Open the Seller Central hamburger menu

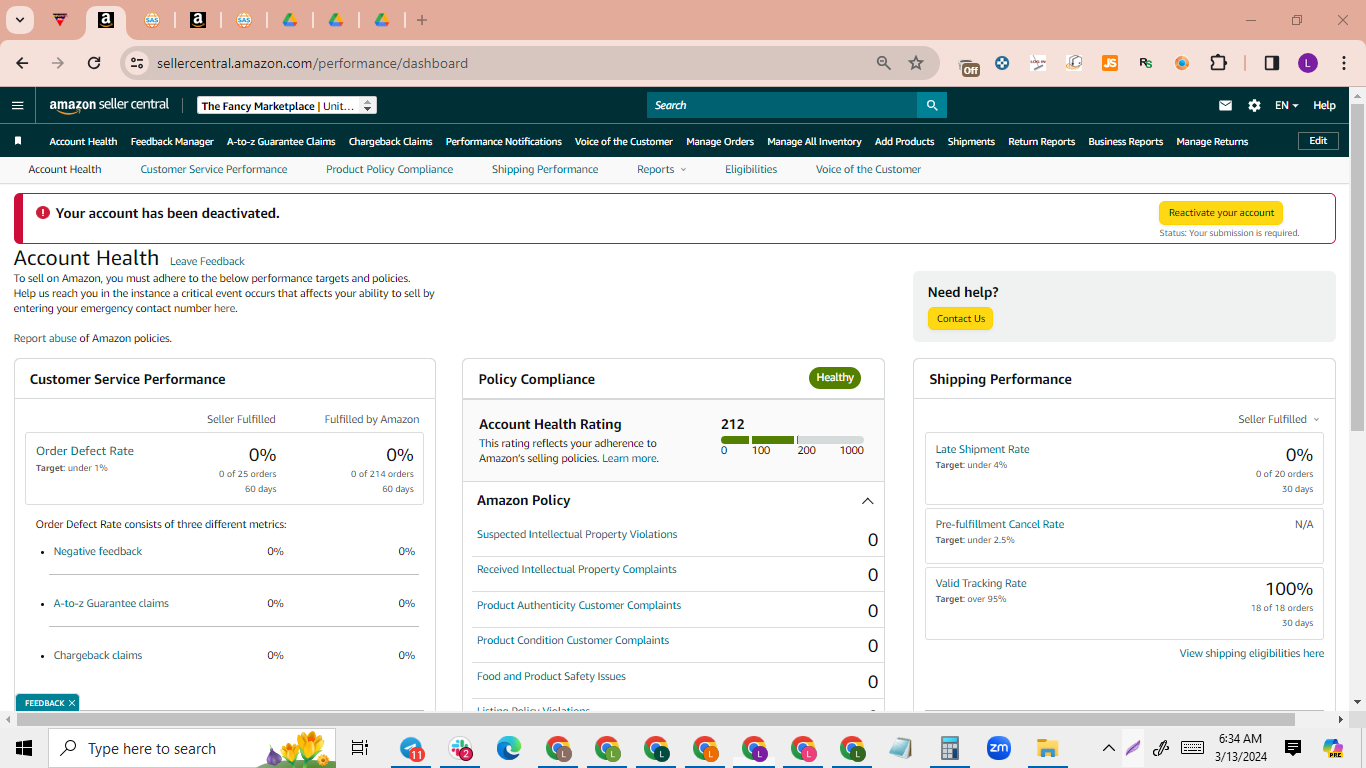point(17,105)
